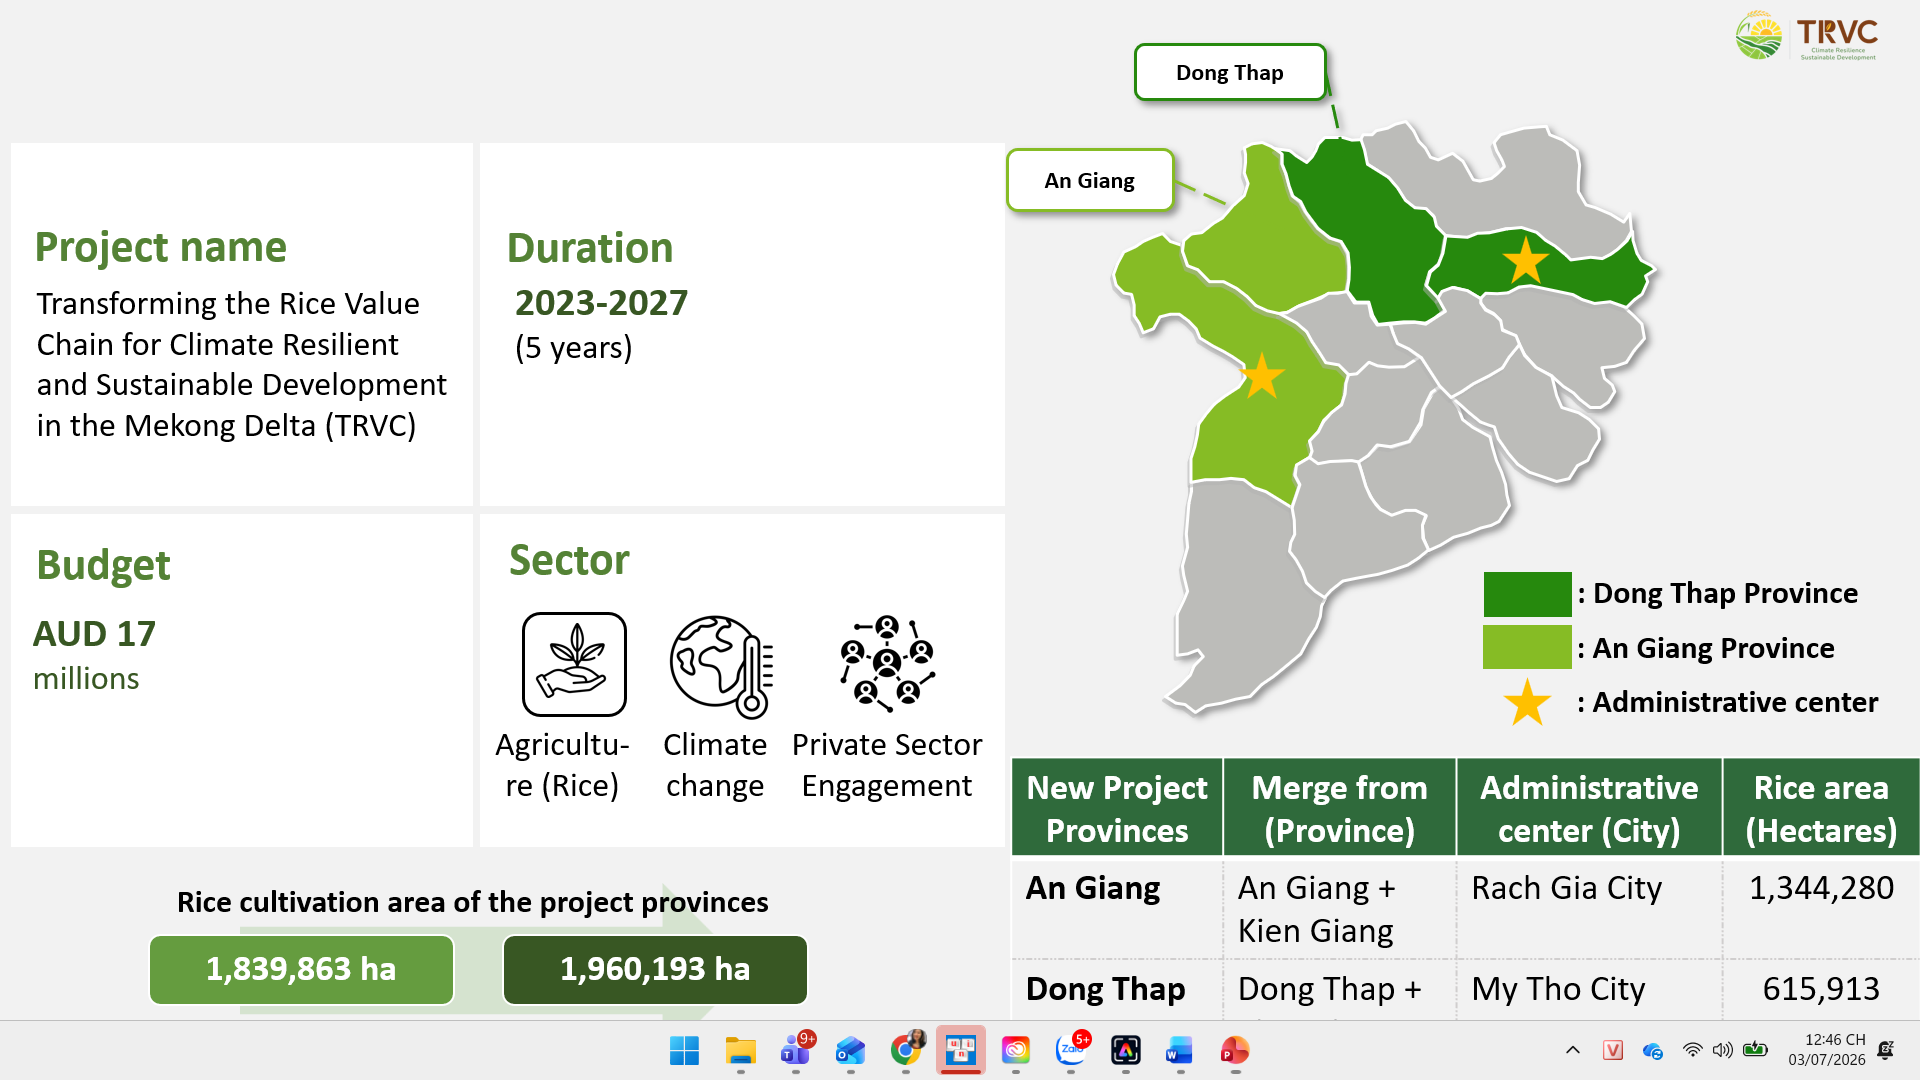The width and height of the screenshot is (1920, 1080).
Task: Click the star beside Administrative center legend
Action: pos(1528,703)
